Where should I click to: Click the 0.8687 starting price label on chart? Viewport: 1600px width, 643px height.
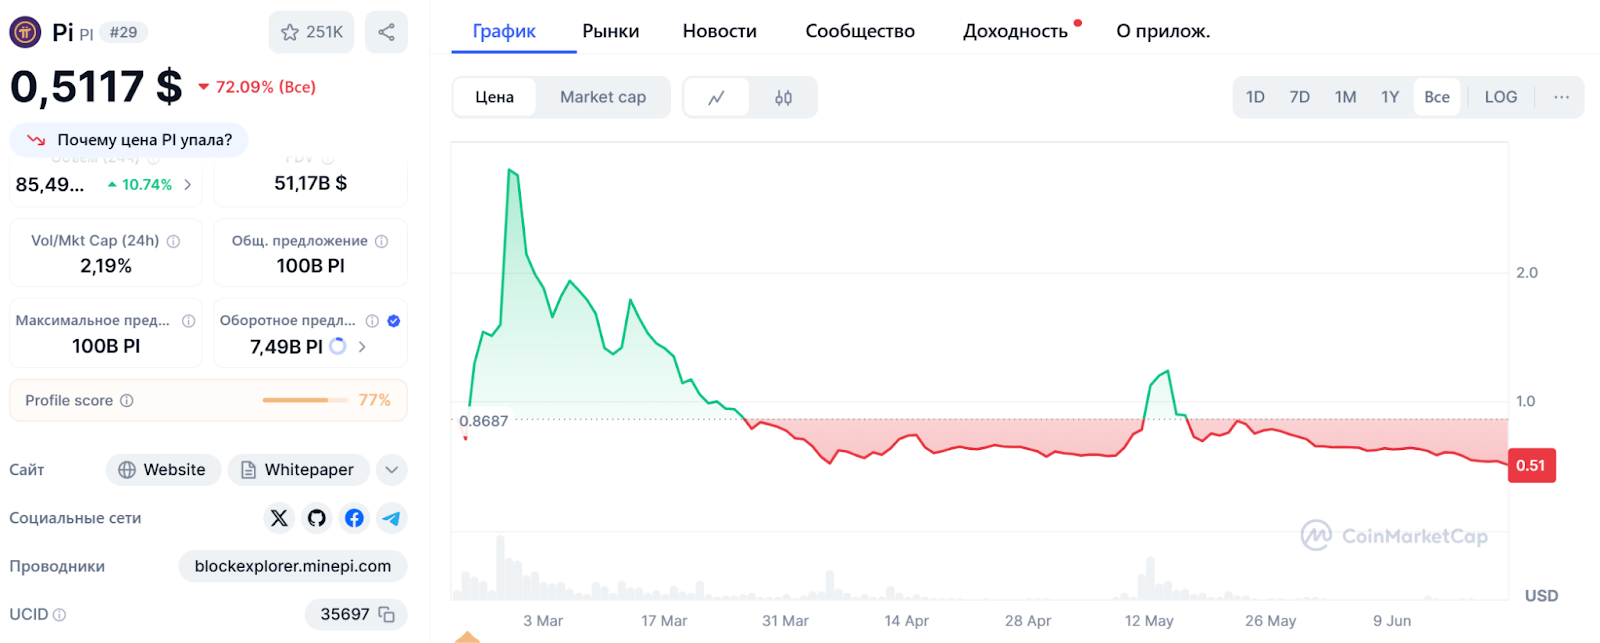tap(483, 421)
